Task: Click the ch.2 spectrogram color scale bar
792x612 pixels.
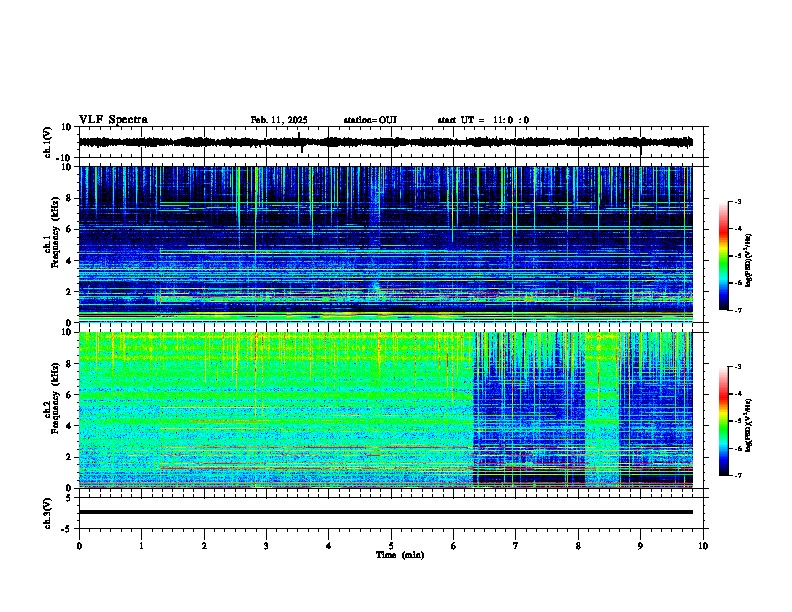Action: pyautogui.click(x=723, y=421)
